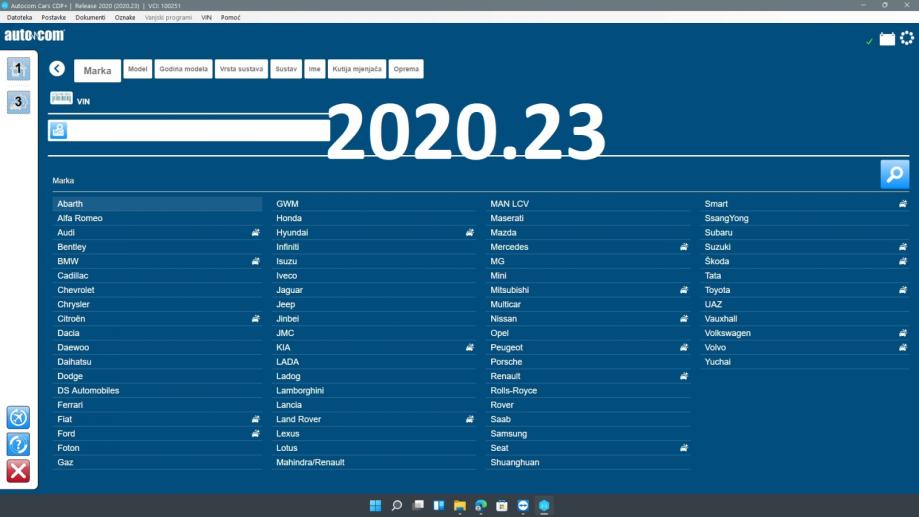Screen dimensions: 919x517
Task: Click the car icon next to Seat
Action: pos(683,448)
